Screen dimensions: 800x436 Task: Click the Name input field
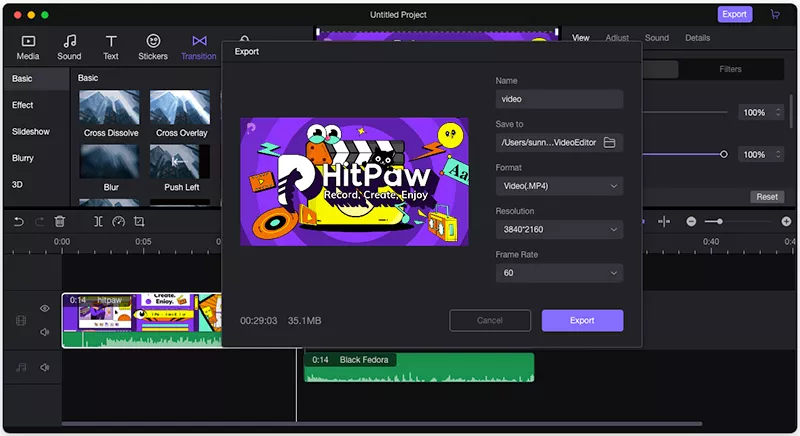click(x=559, y=99)
